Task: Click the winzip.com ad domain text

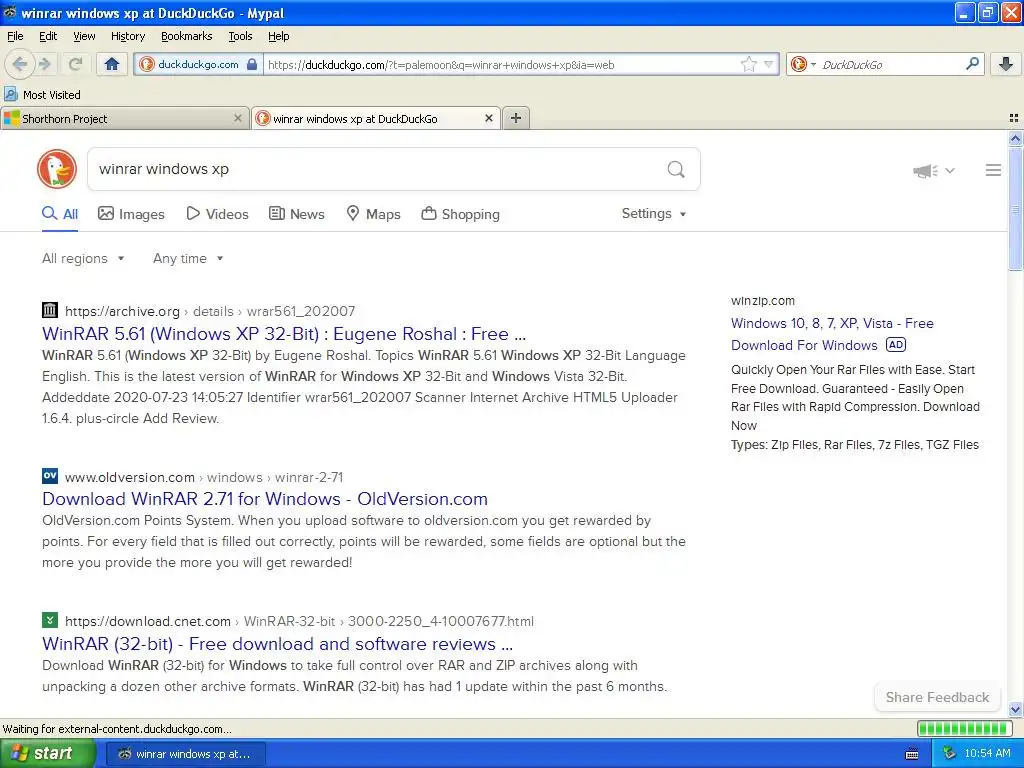Action: pos(763,301)
